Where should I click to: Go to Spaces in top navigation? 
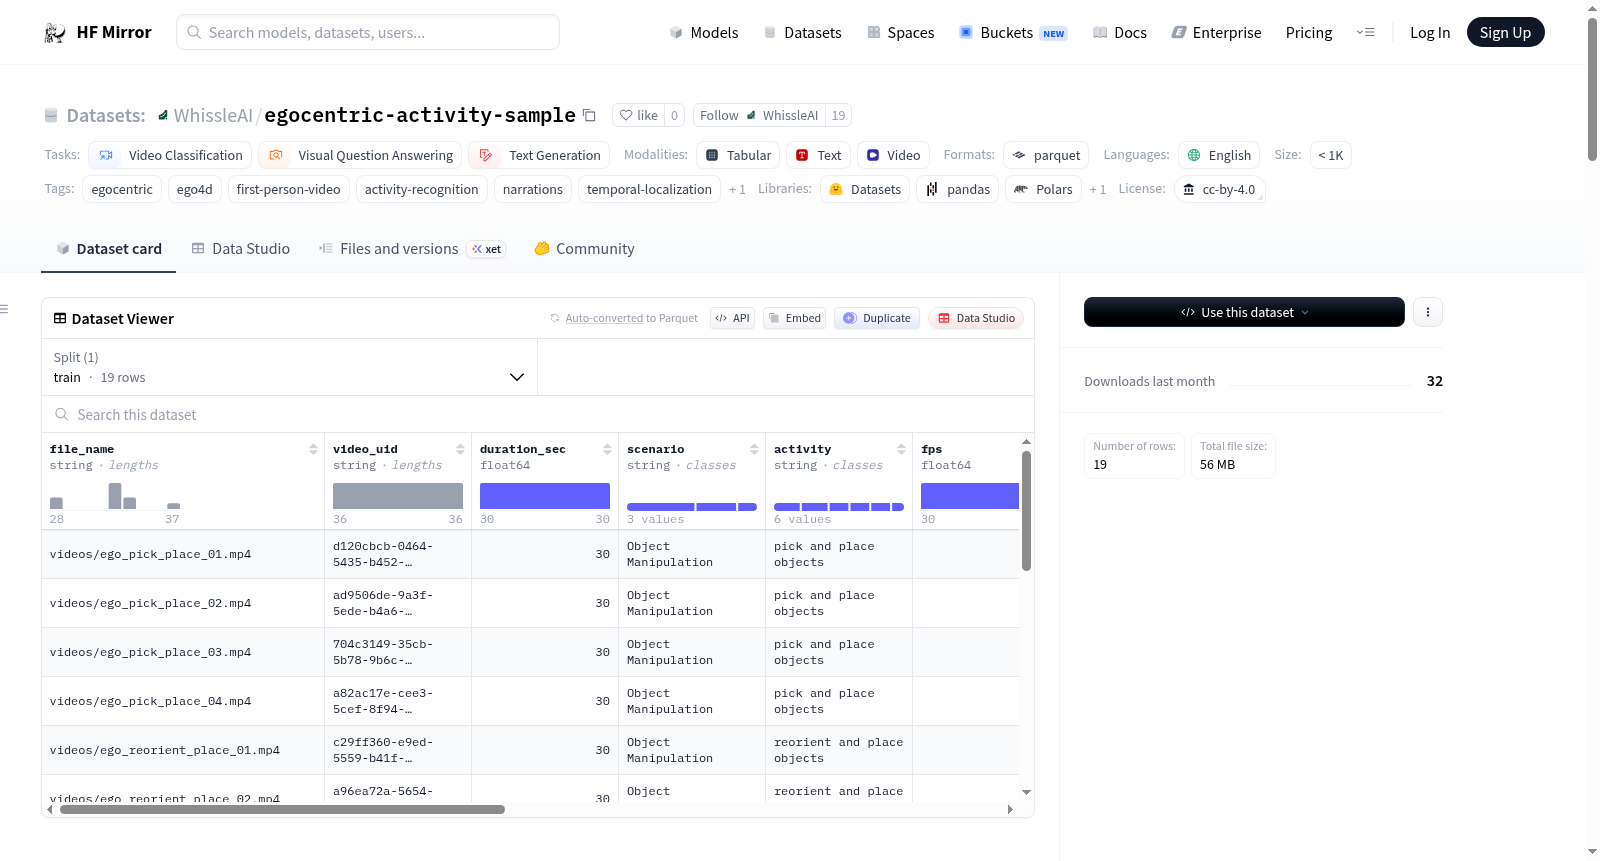coord(900,33)
